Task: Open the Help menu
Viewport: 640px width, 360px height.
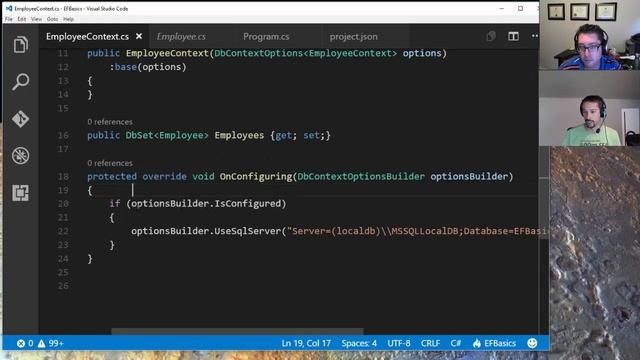Action: [68, 19]
